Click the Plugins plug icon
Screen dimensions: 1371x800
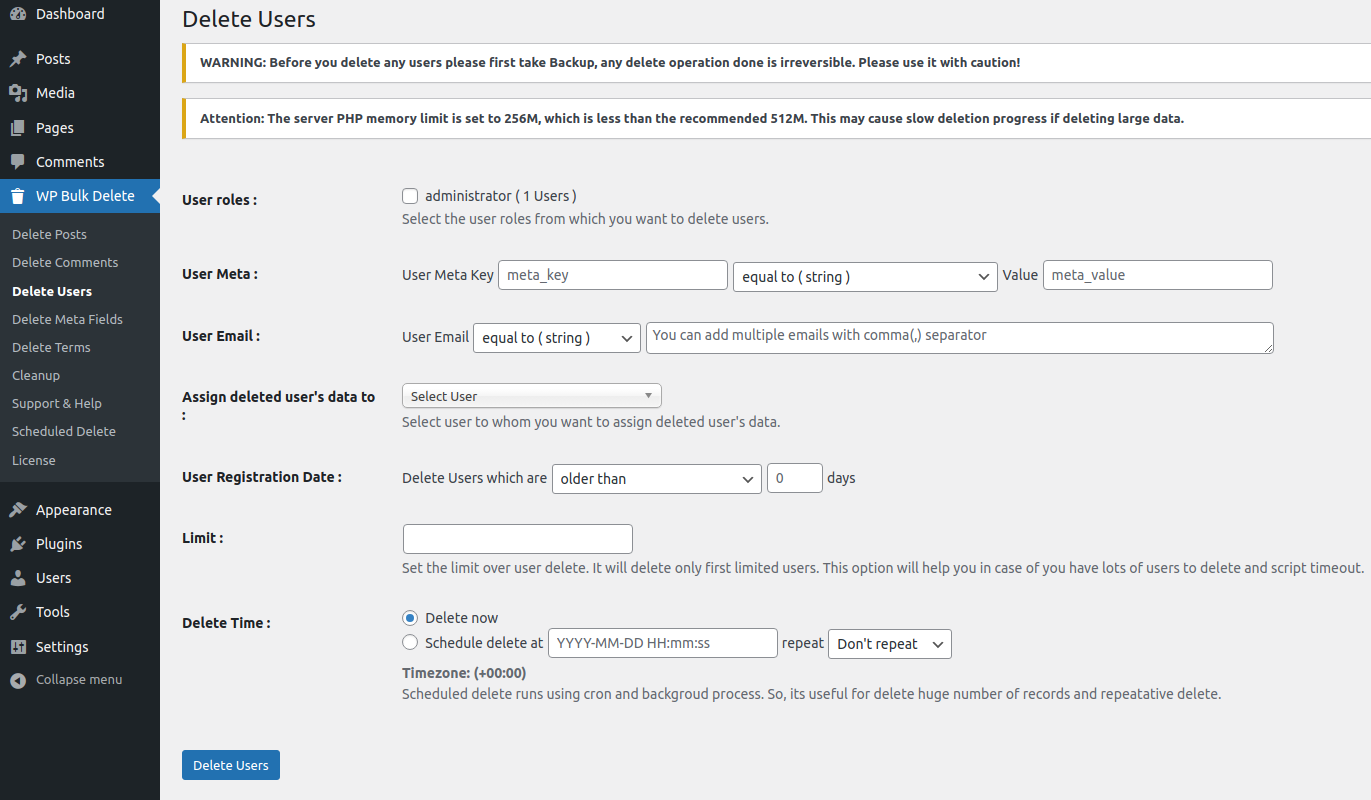(18, 544)
